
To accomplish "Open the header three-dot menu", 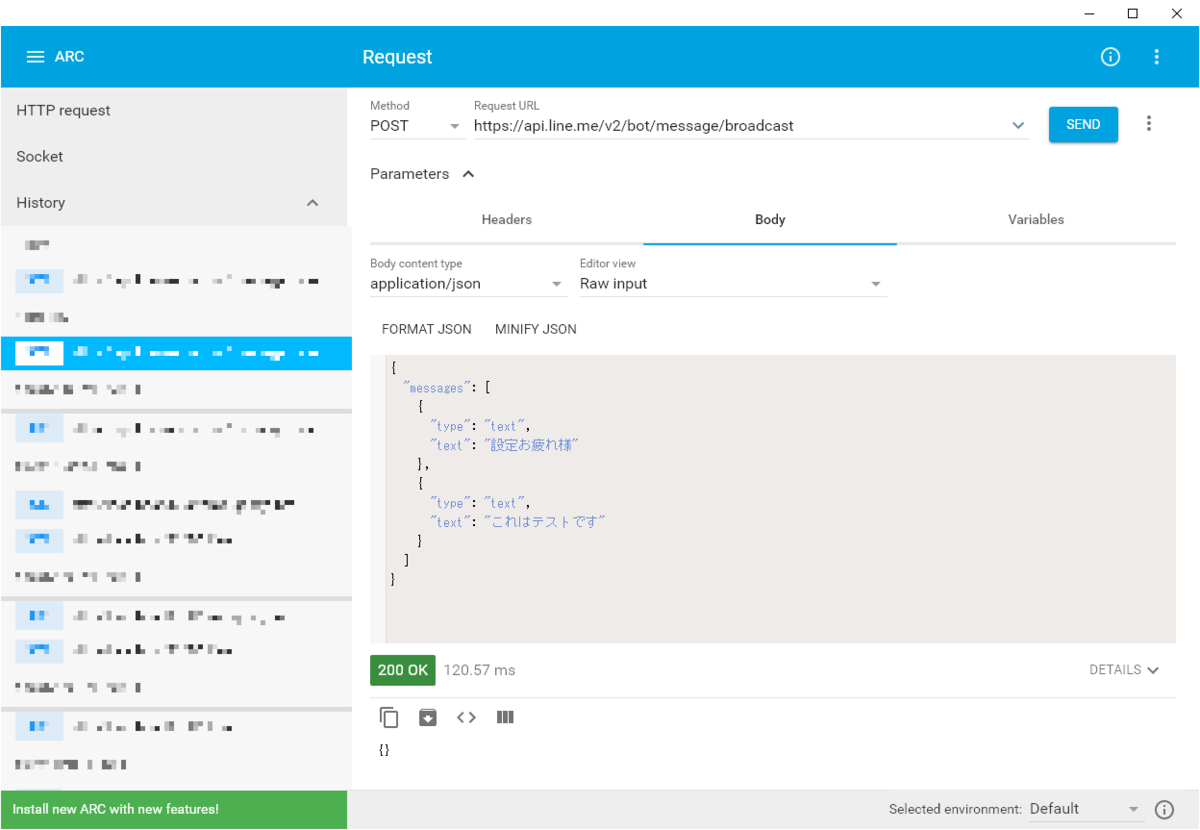I will tap(1156, 57).
